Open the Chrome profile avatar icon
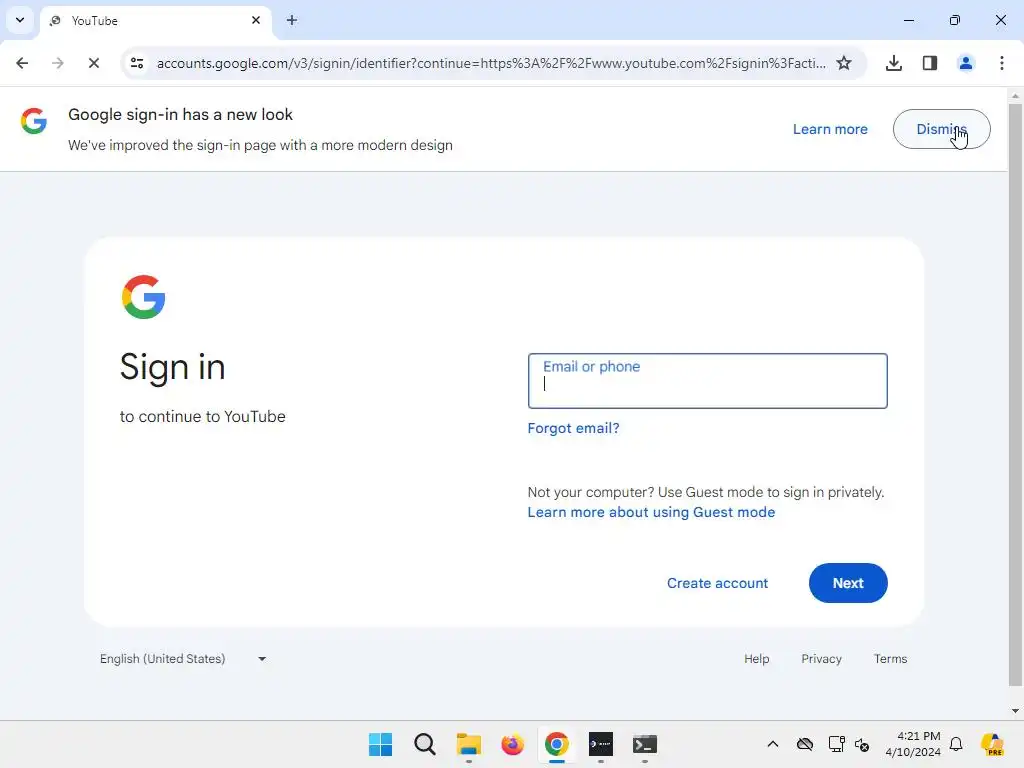The image size is (1024, 768). 965,63
